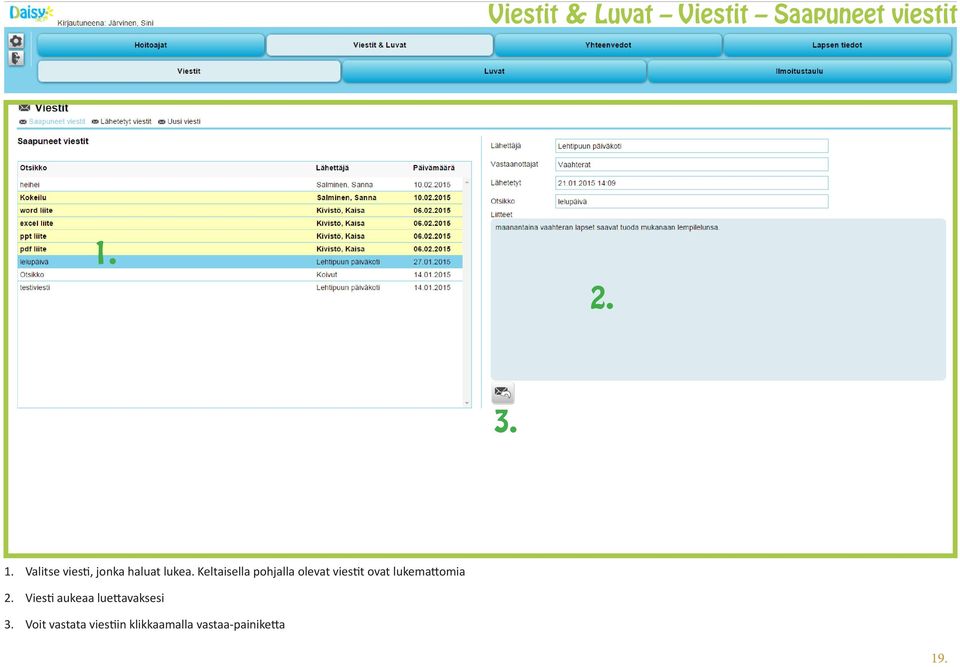
Task: Select the Viestit sub-tab
Action: (x=189, y=72)
